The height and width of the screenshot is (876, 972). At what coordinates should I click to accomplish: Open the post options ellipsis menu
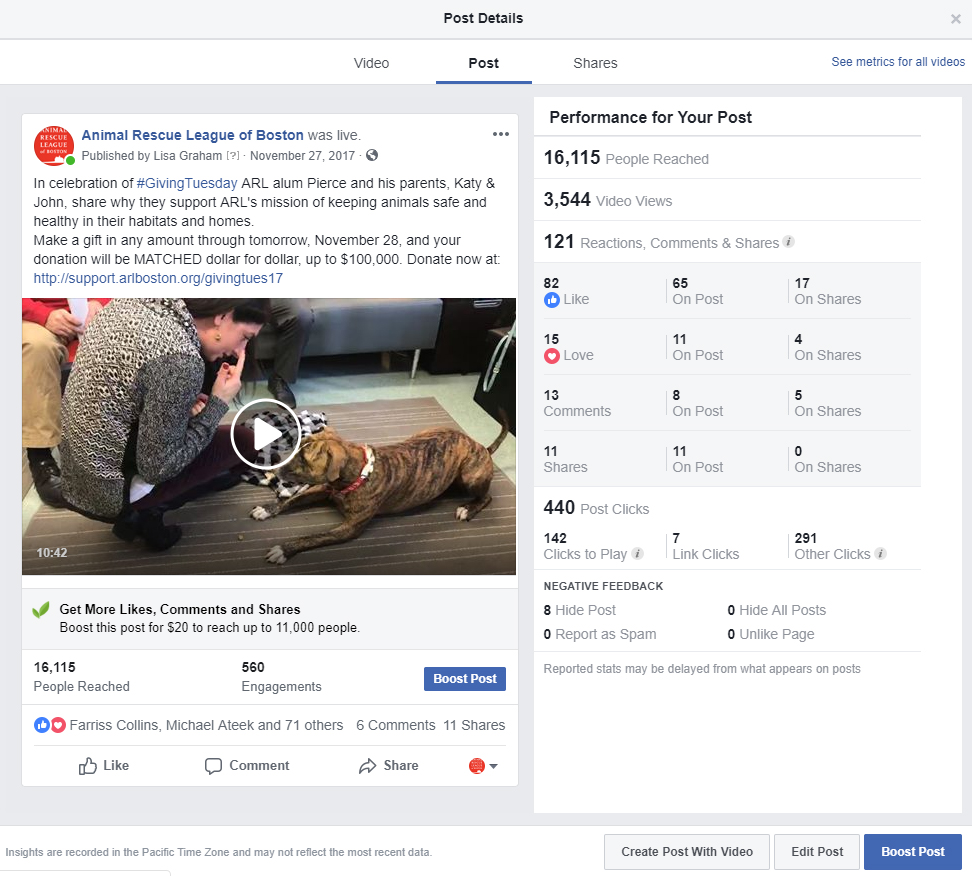[500, 134]
